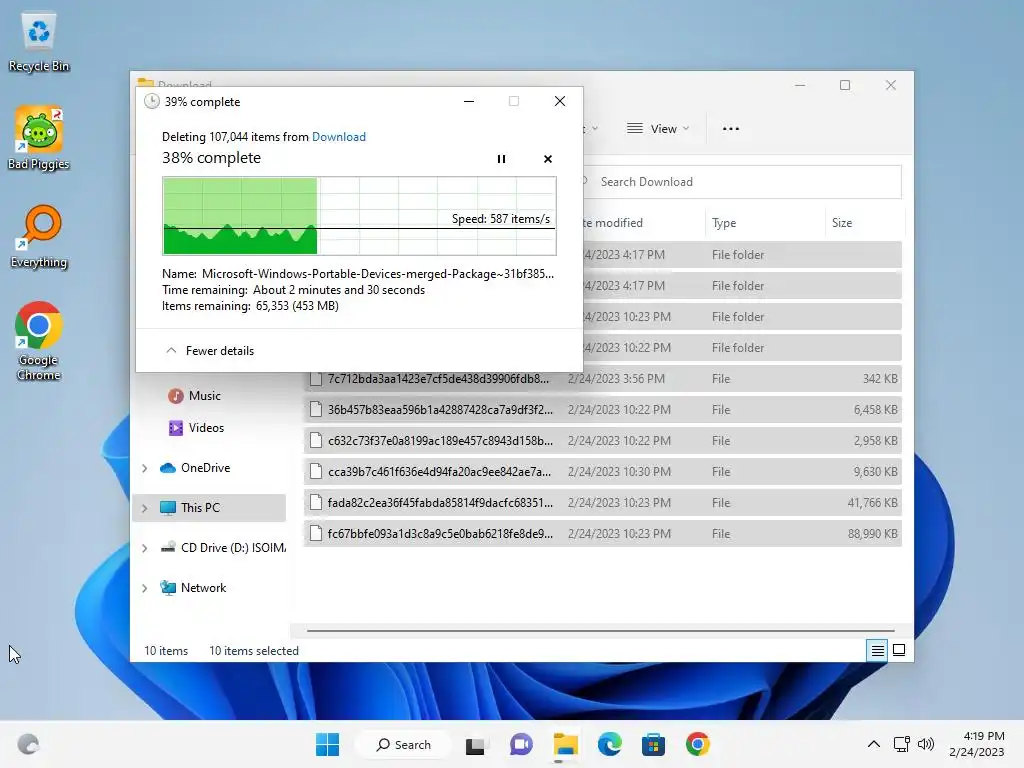1024x768 pixels.
Task: Open File Explorer from the taskbar
Action: tap(566, 744)
